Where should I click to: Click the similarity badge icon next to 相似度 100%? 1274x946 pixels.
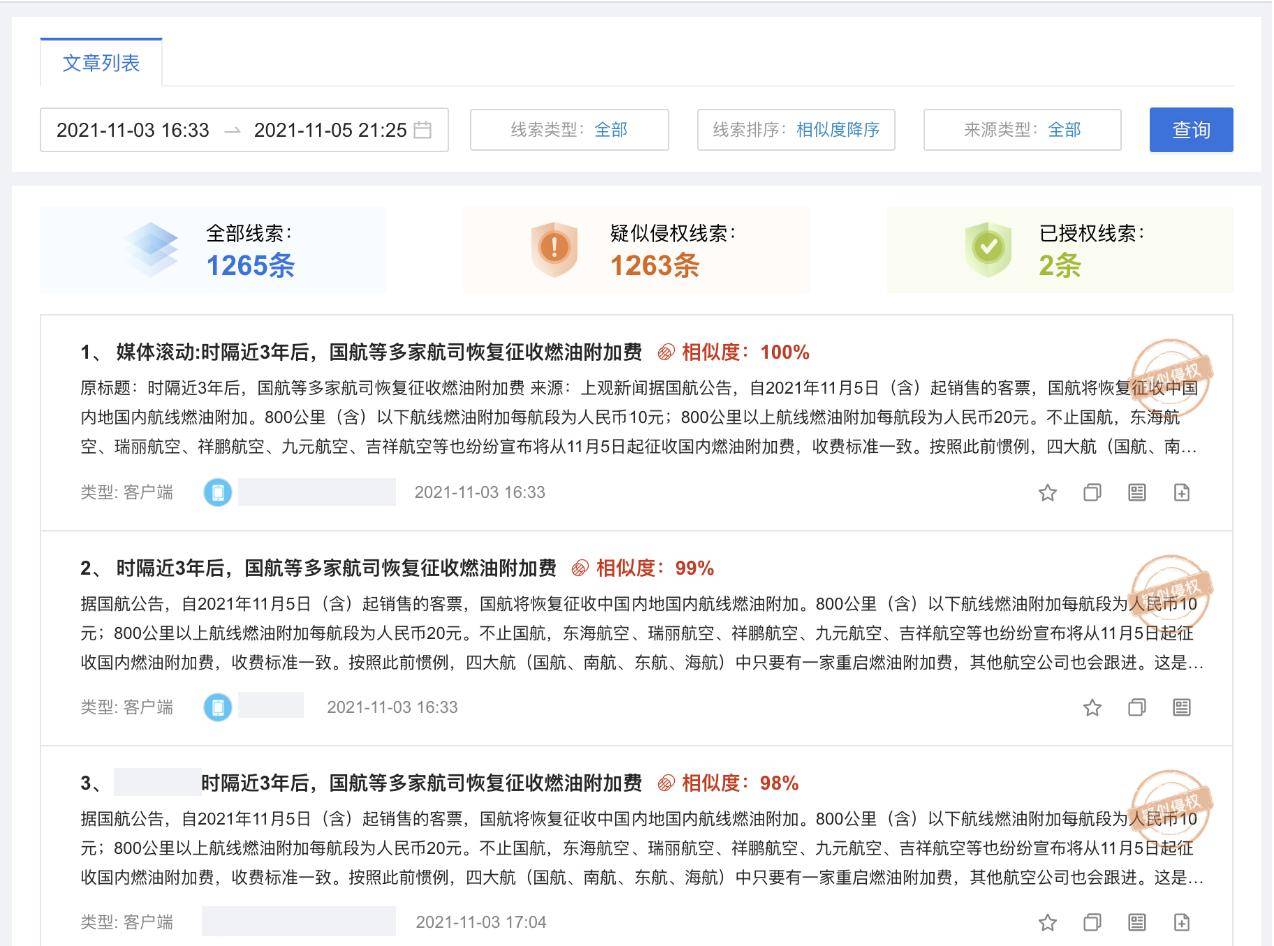point(665,352)
